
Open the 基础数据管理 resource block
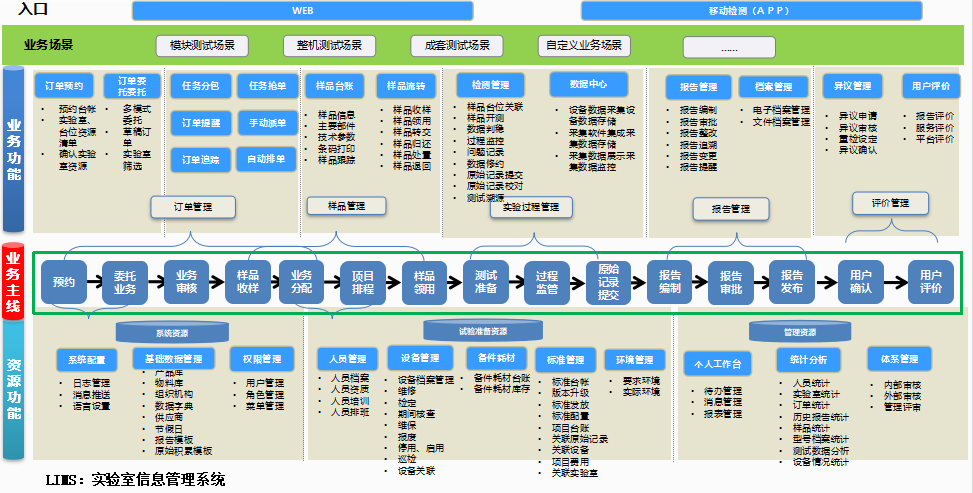click(x=174, y=358)
